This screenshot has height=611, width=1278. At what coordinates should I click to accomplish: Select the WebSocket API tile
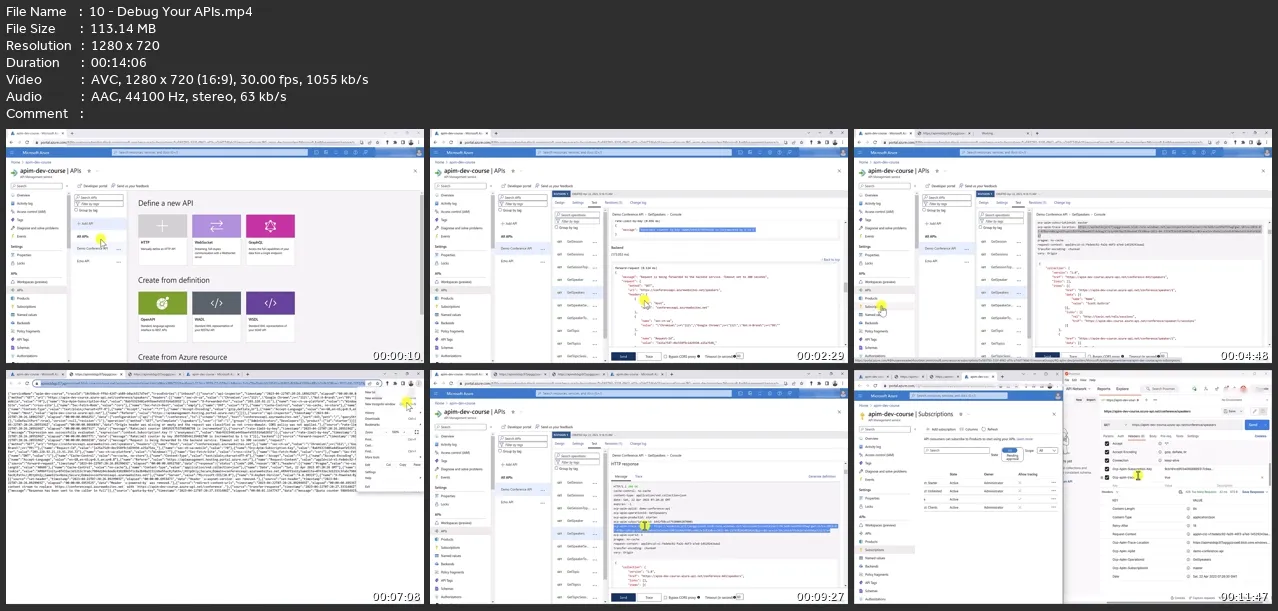(217, 240)
